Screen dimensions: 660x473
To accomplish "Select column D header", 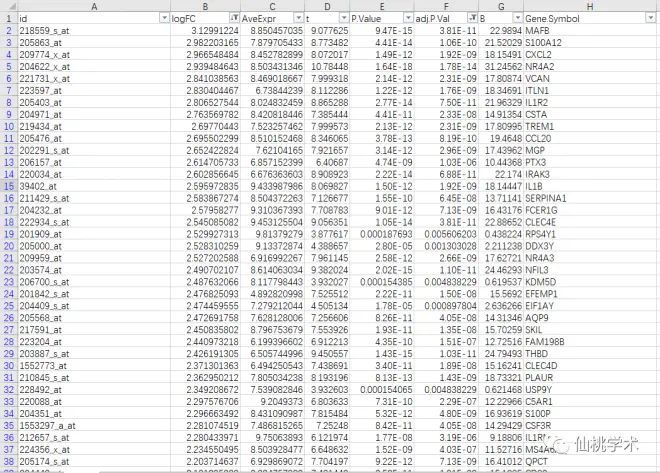I will (327, 6).
